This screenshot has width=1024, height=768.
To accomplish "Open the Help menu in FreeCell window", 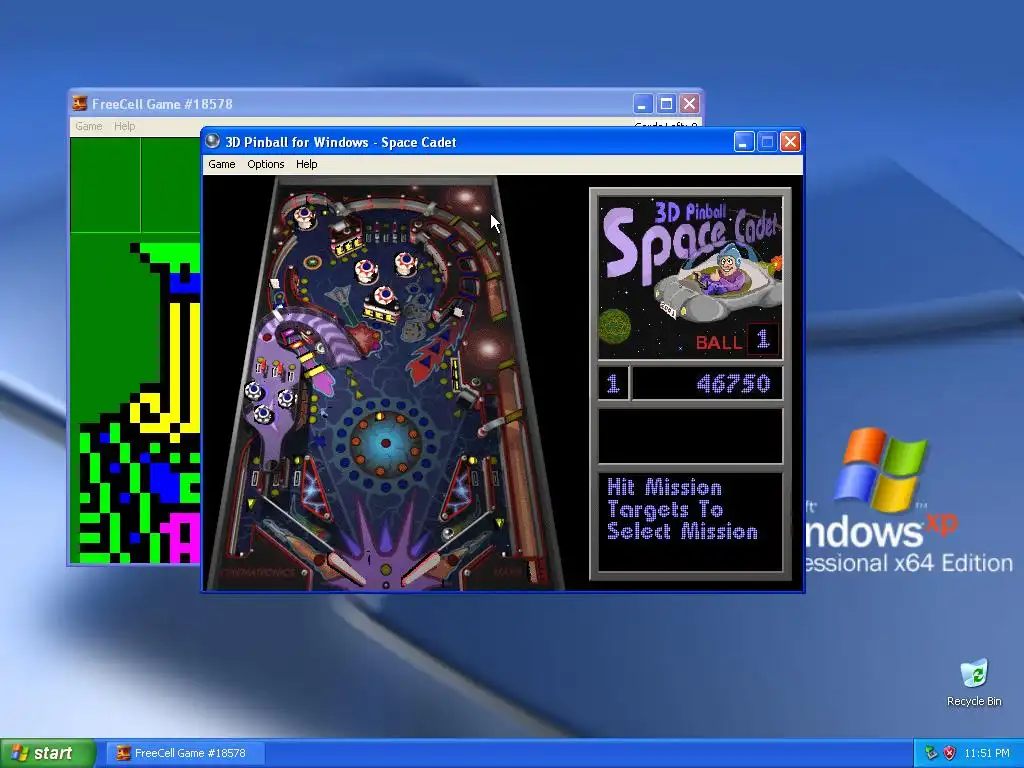I will click(124, 126).
